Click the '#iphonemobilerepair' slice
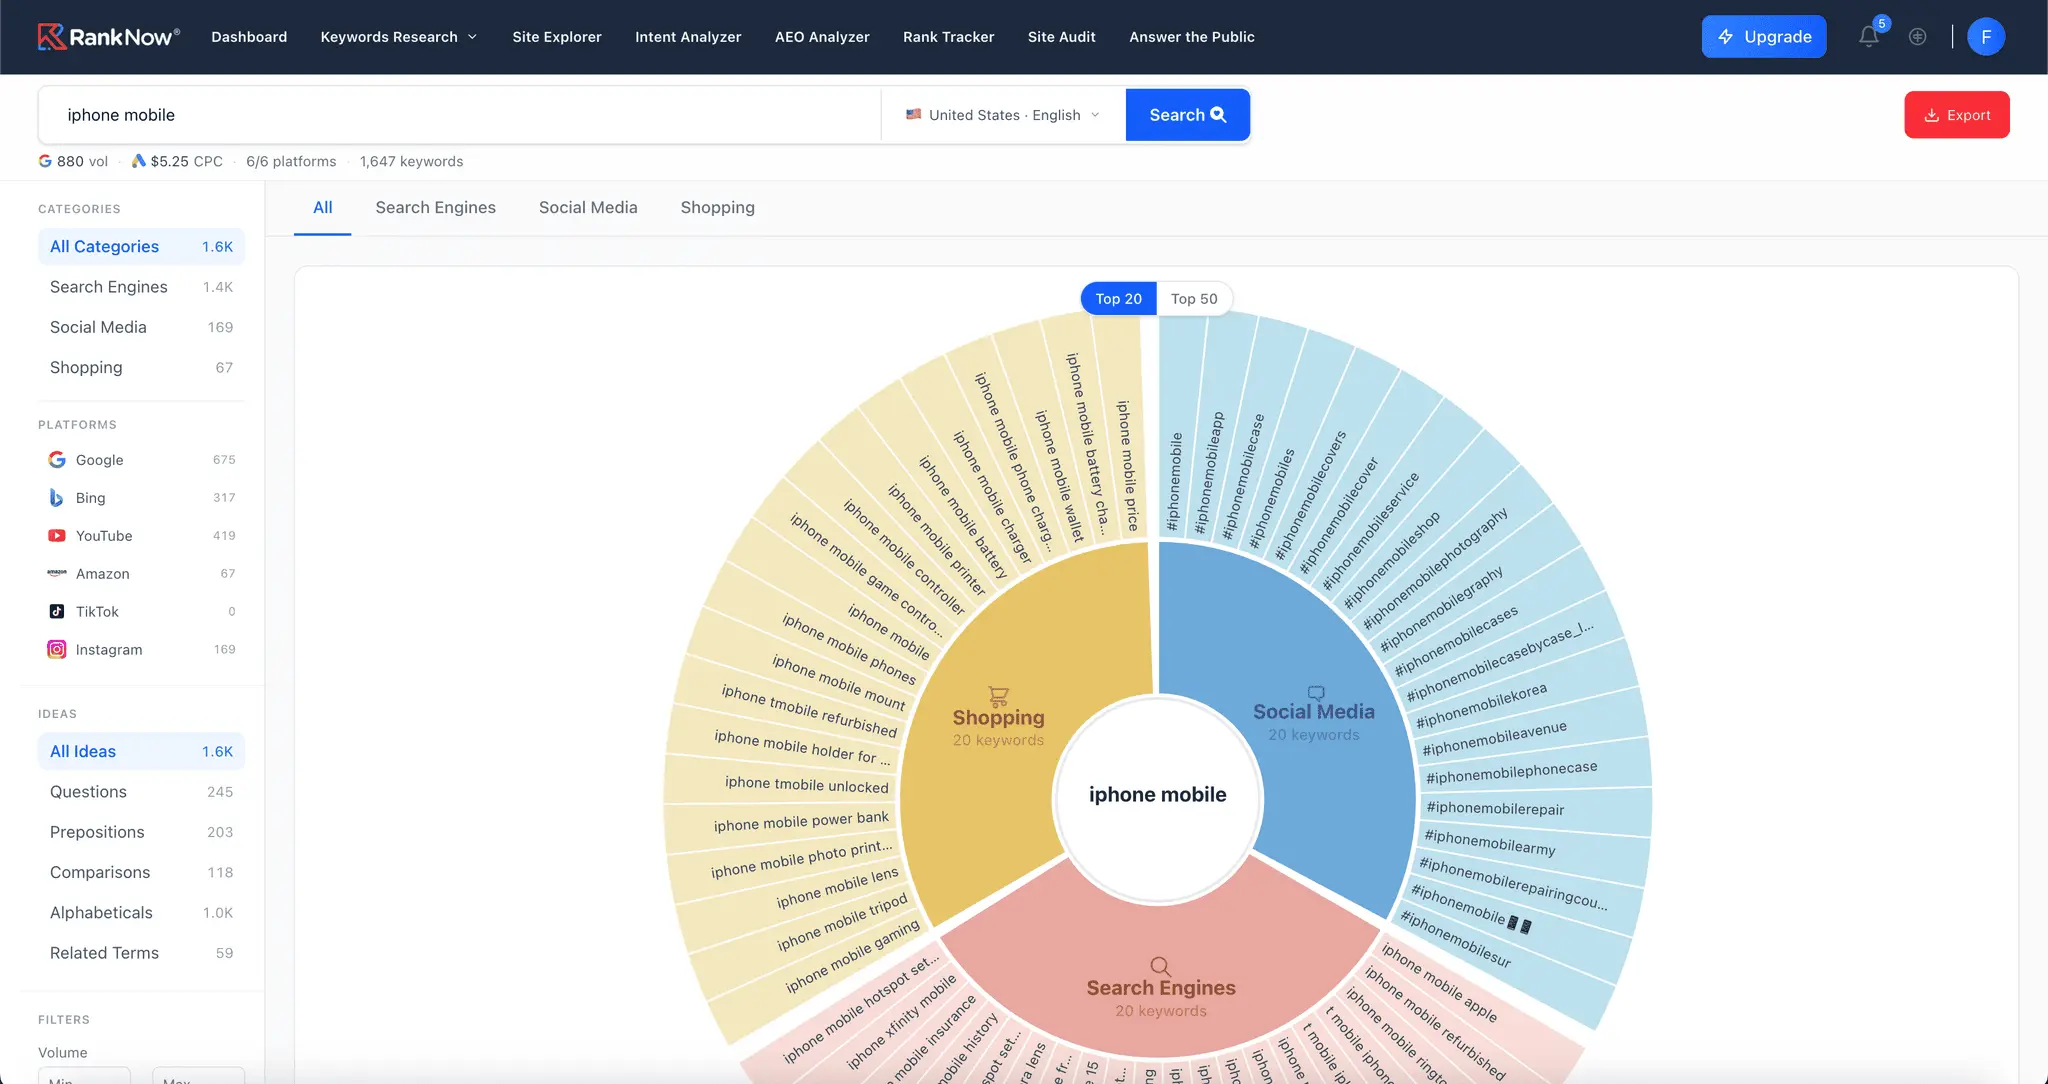 tap(1534, 809)
